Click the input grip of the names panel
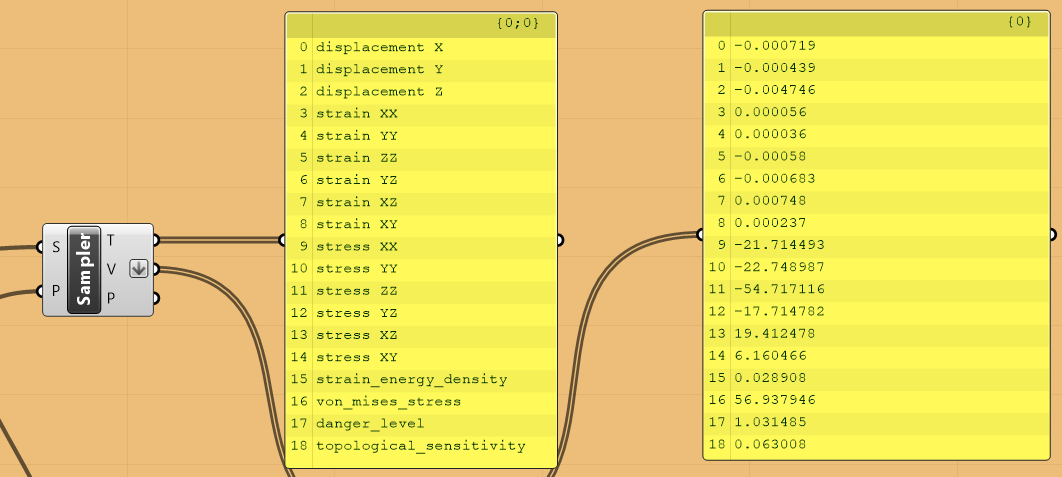 point(283,240)
